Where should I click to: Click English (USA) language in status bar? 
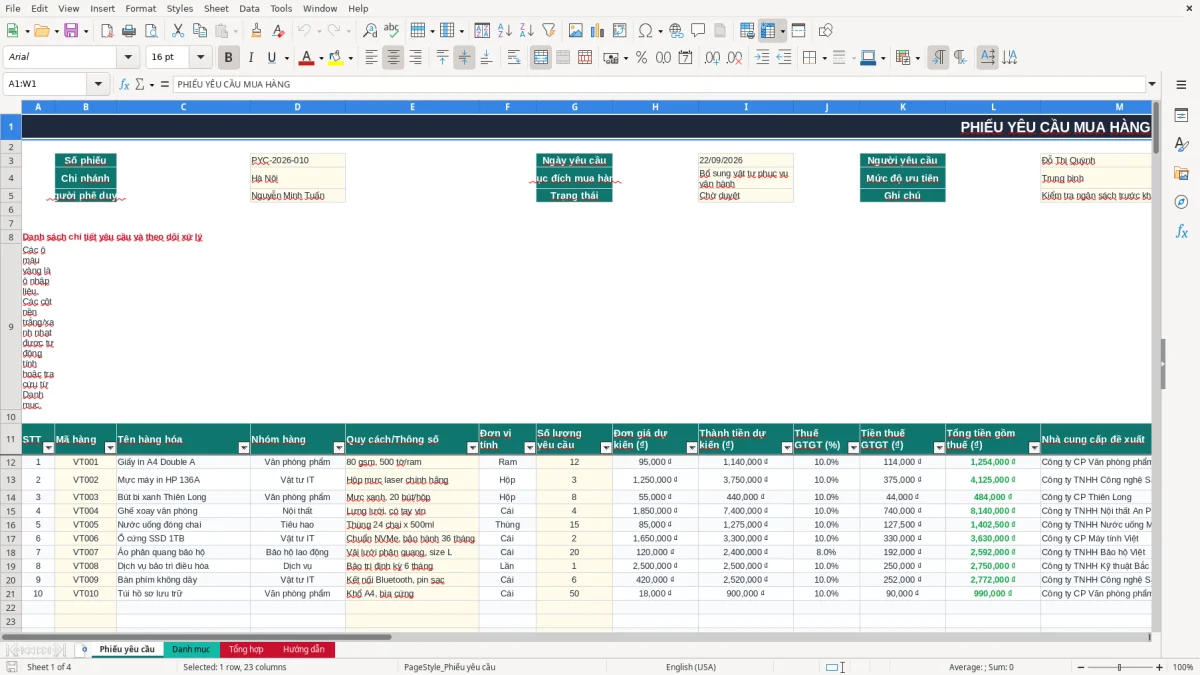coord(691,667)
